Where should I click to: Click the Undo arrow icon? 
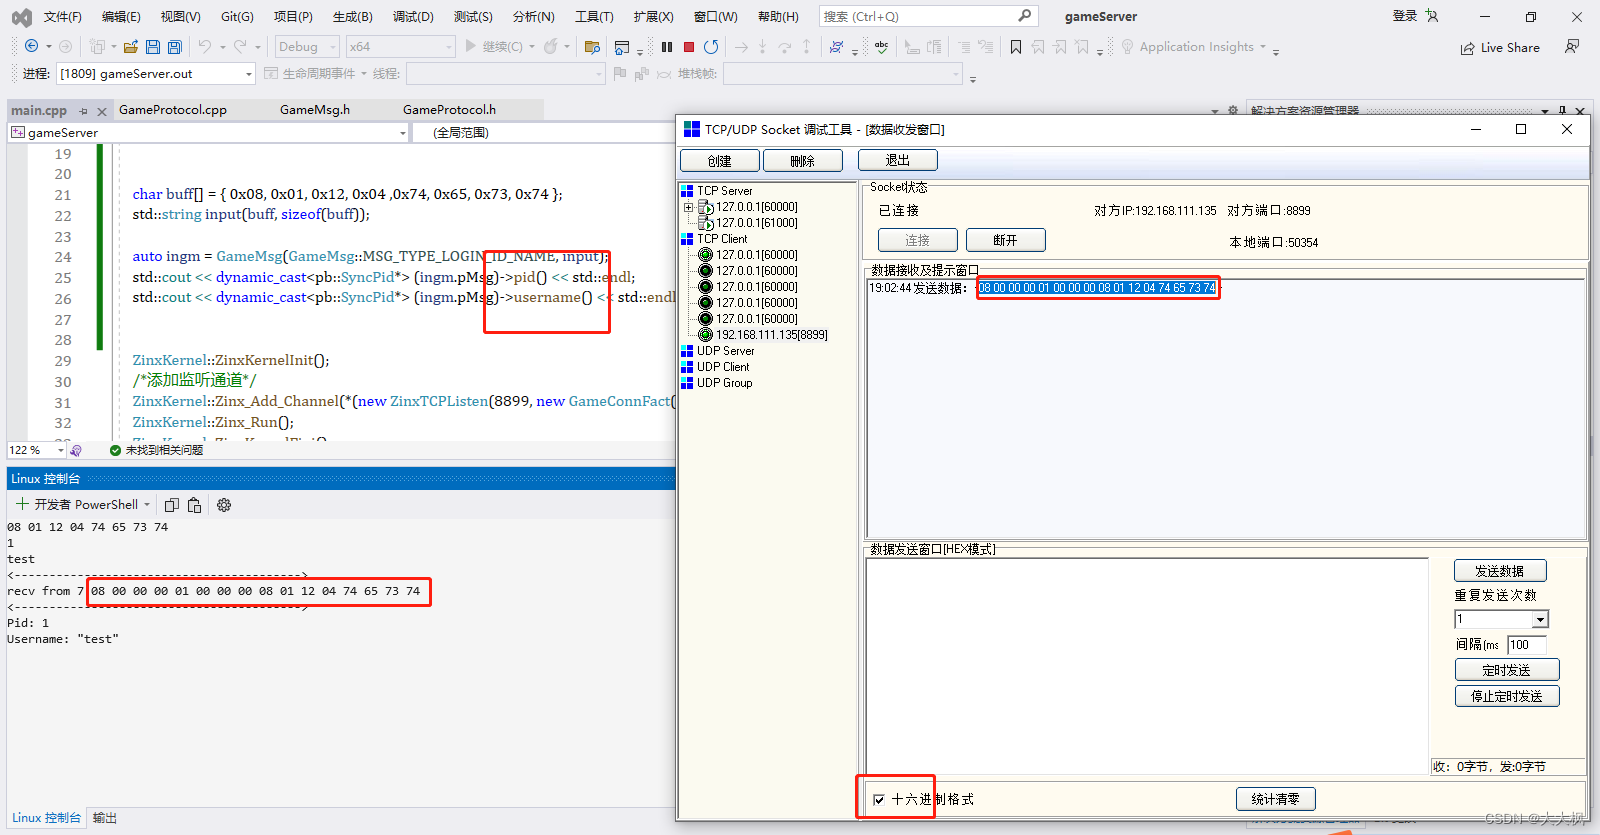(205, 46)
